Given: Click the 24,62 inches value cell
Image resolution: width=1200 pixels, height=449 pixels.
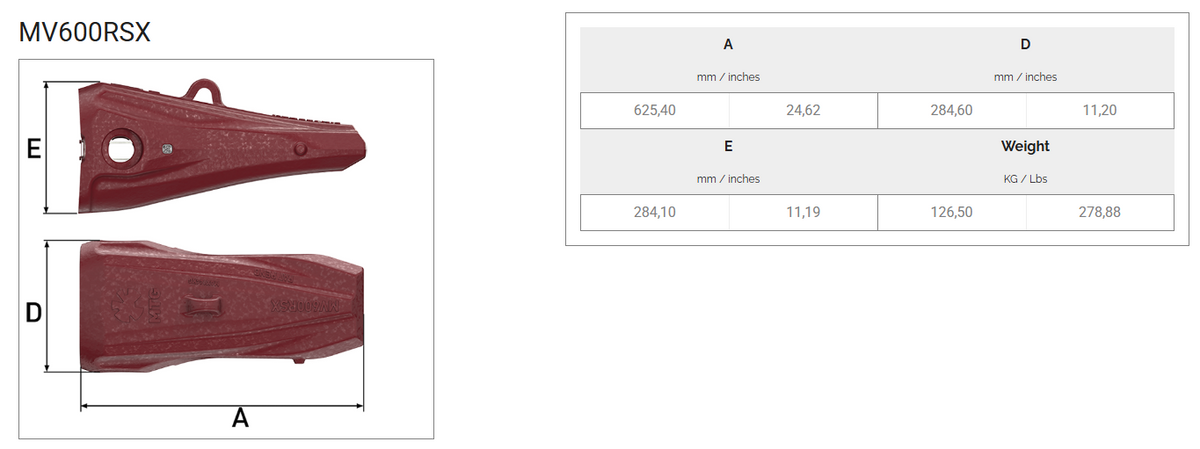Looking at the screenshot, I should (803, 110).
